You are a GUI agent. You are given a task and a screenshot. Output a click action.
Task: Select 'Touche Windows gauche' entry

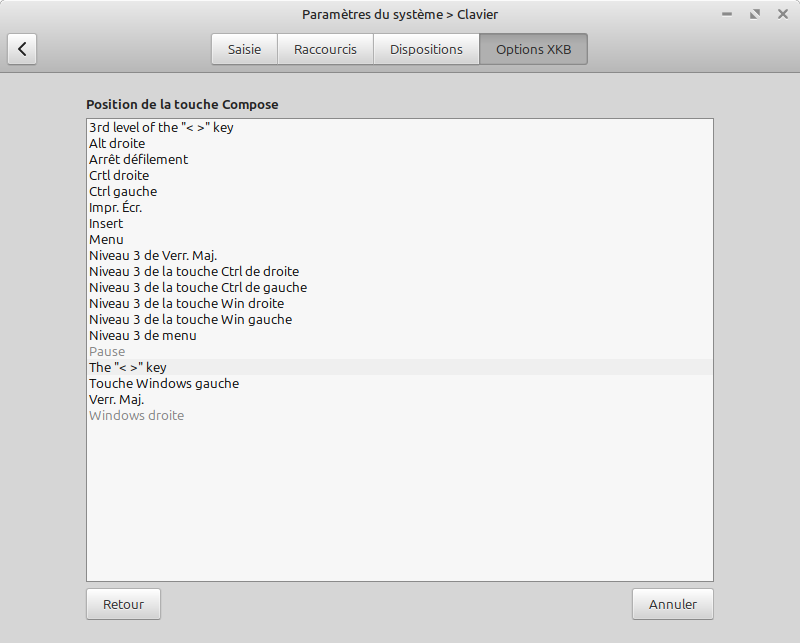click(x=164, y=384)
